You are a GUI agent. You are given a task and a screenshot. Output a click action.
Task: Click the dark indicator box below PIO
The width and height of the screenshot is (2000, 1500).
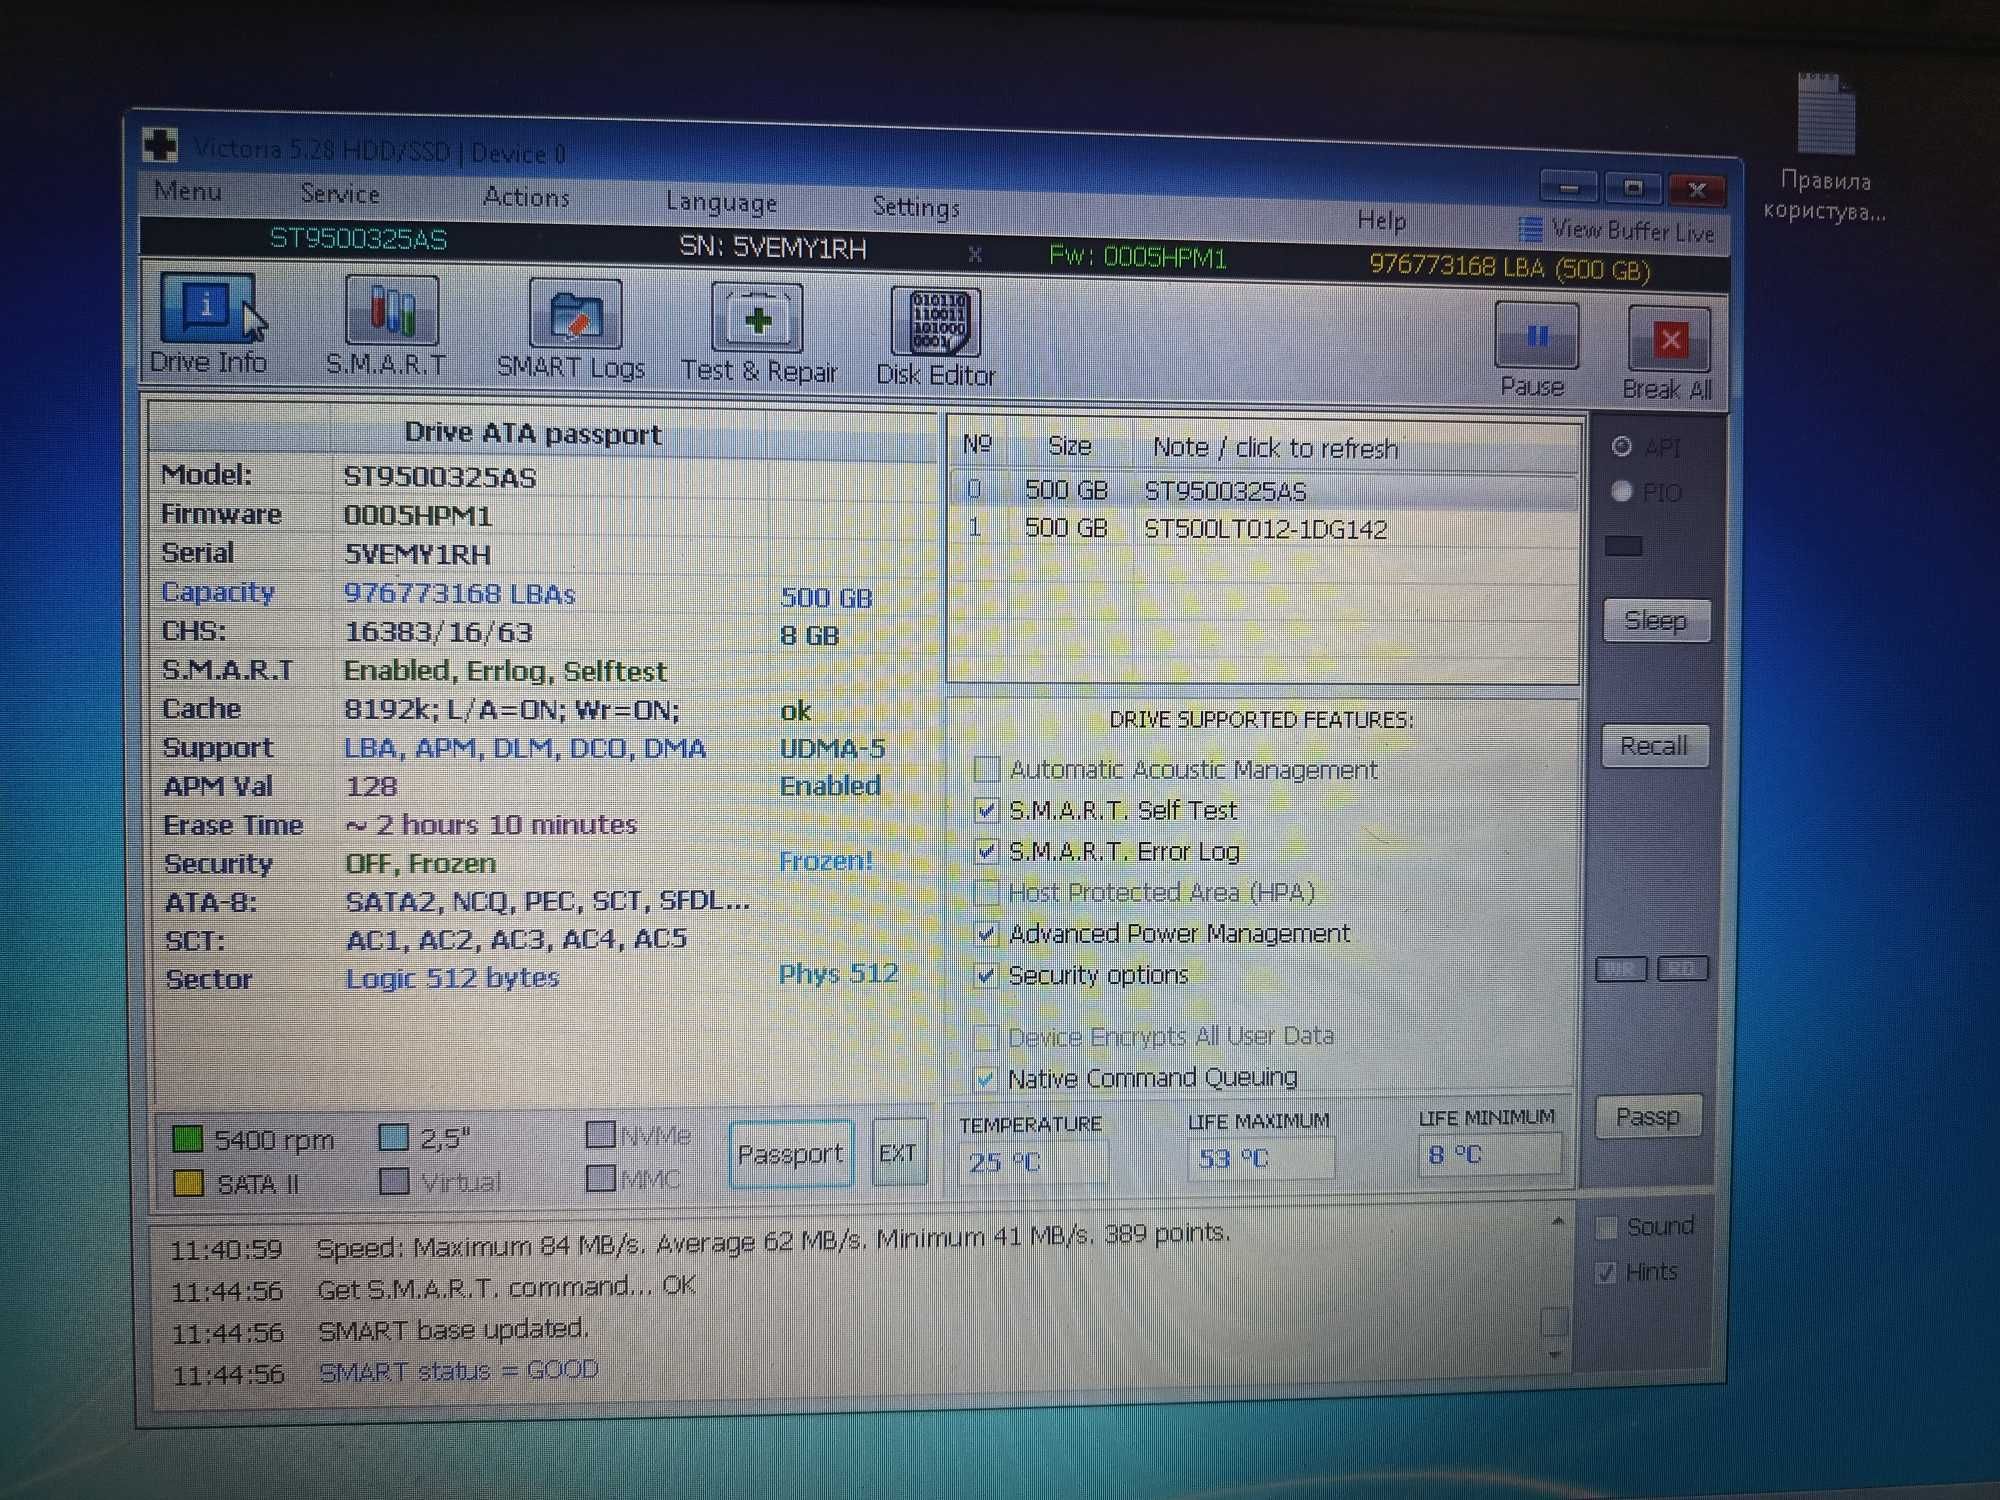point(1623,545)
